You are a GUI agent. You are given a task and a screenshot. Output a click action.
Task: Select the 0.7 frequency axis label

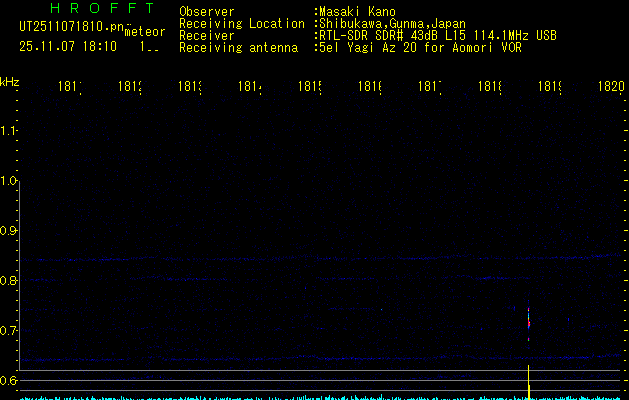tap(10, 331)
